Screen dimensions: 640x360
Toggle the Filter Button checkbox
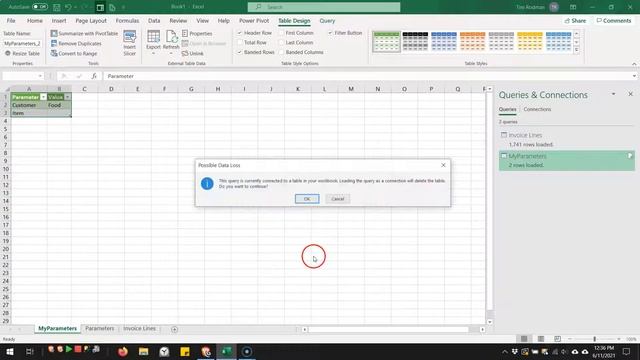pyautogui.click(x=330, y=33)
